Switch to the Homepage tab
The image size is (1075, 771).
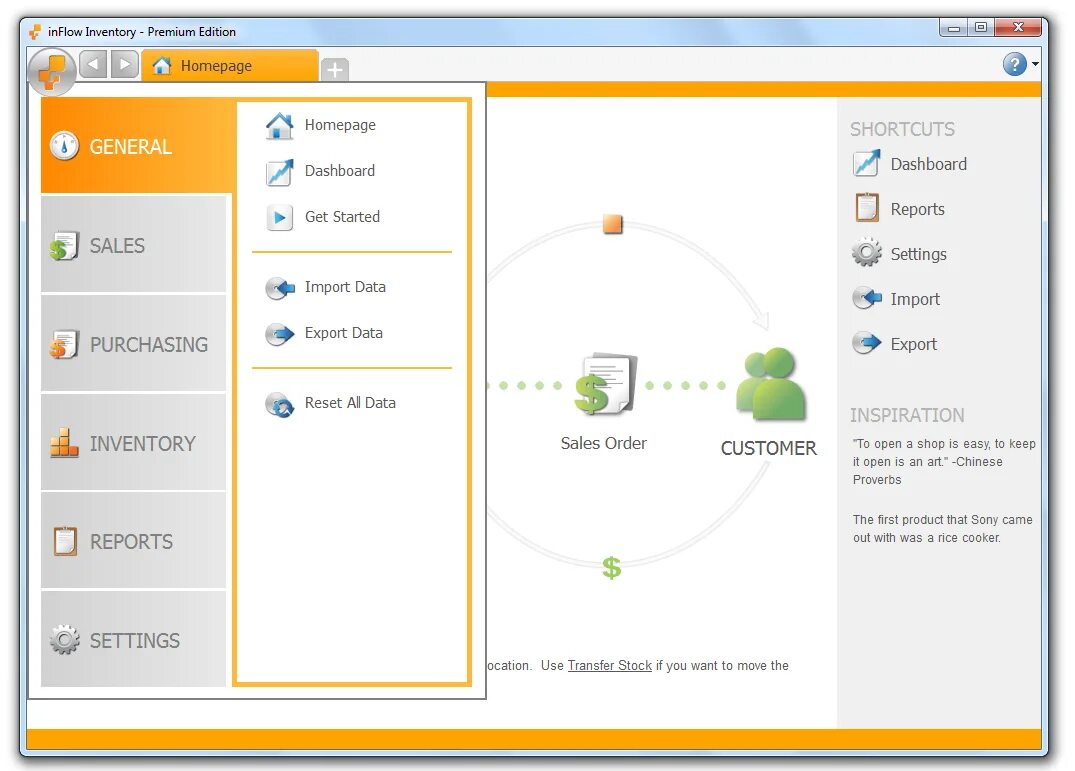coord(230,66)
